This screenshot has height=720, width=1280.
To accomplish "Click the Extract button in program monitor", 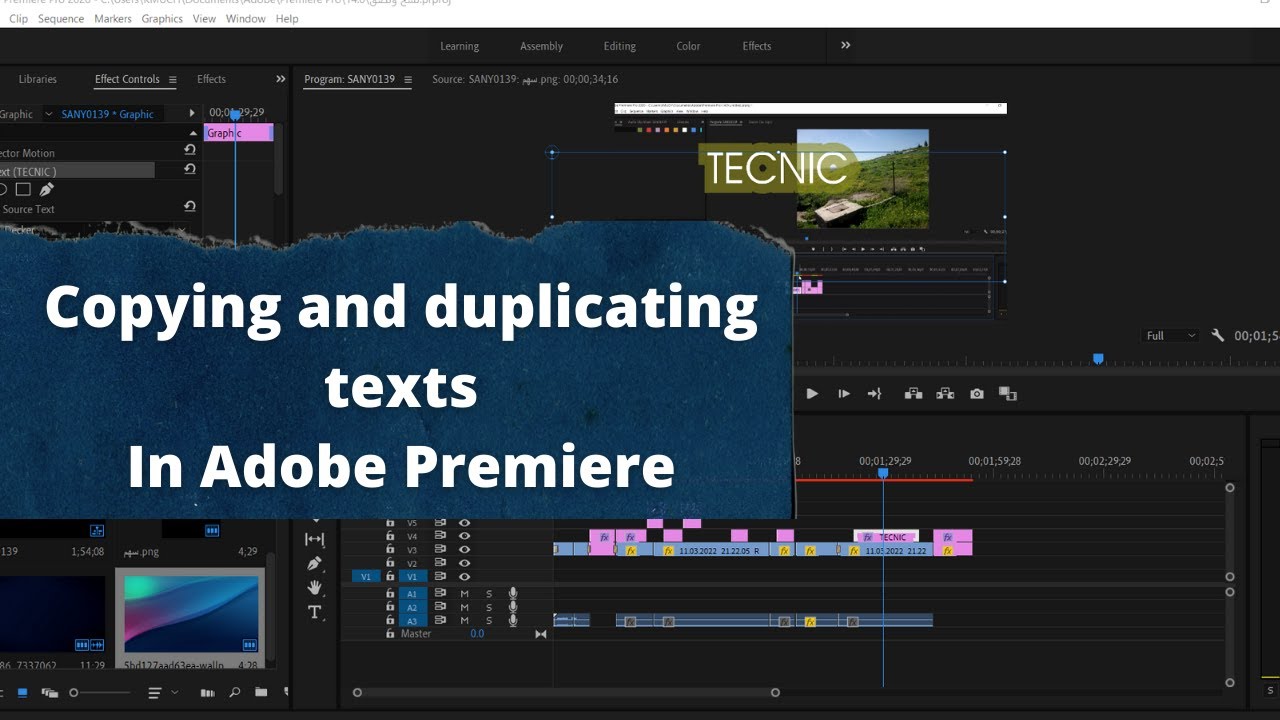I will (x=945, y=394).
